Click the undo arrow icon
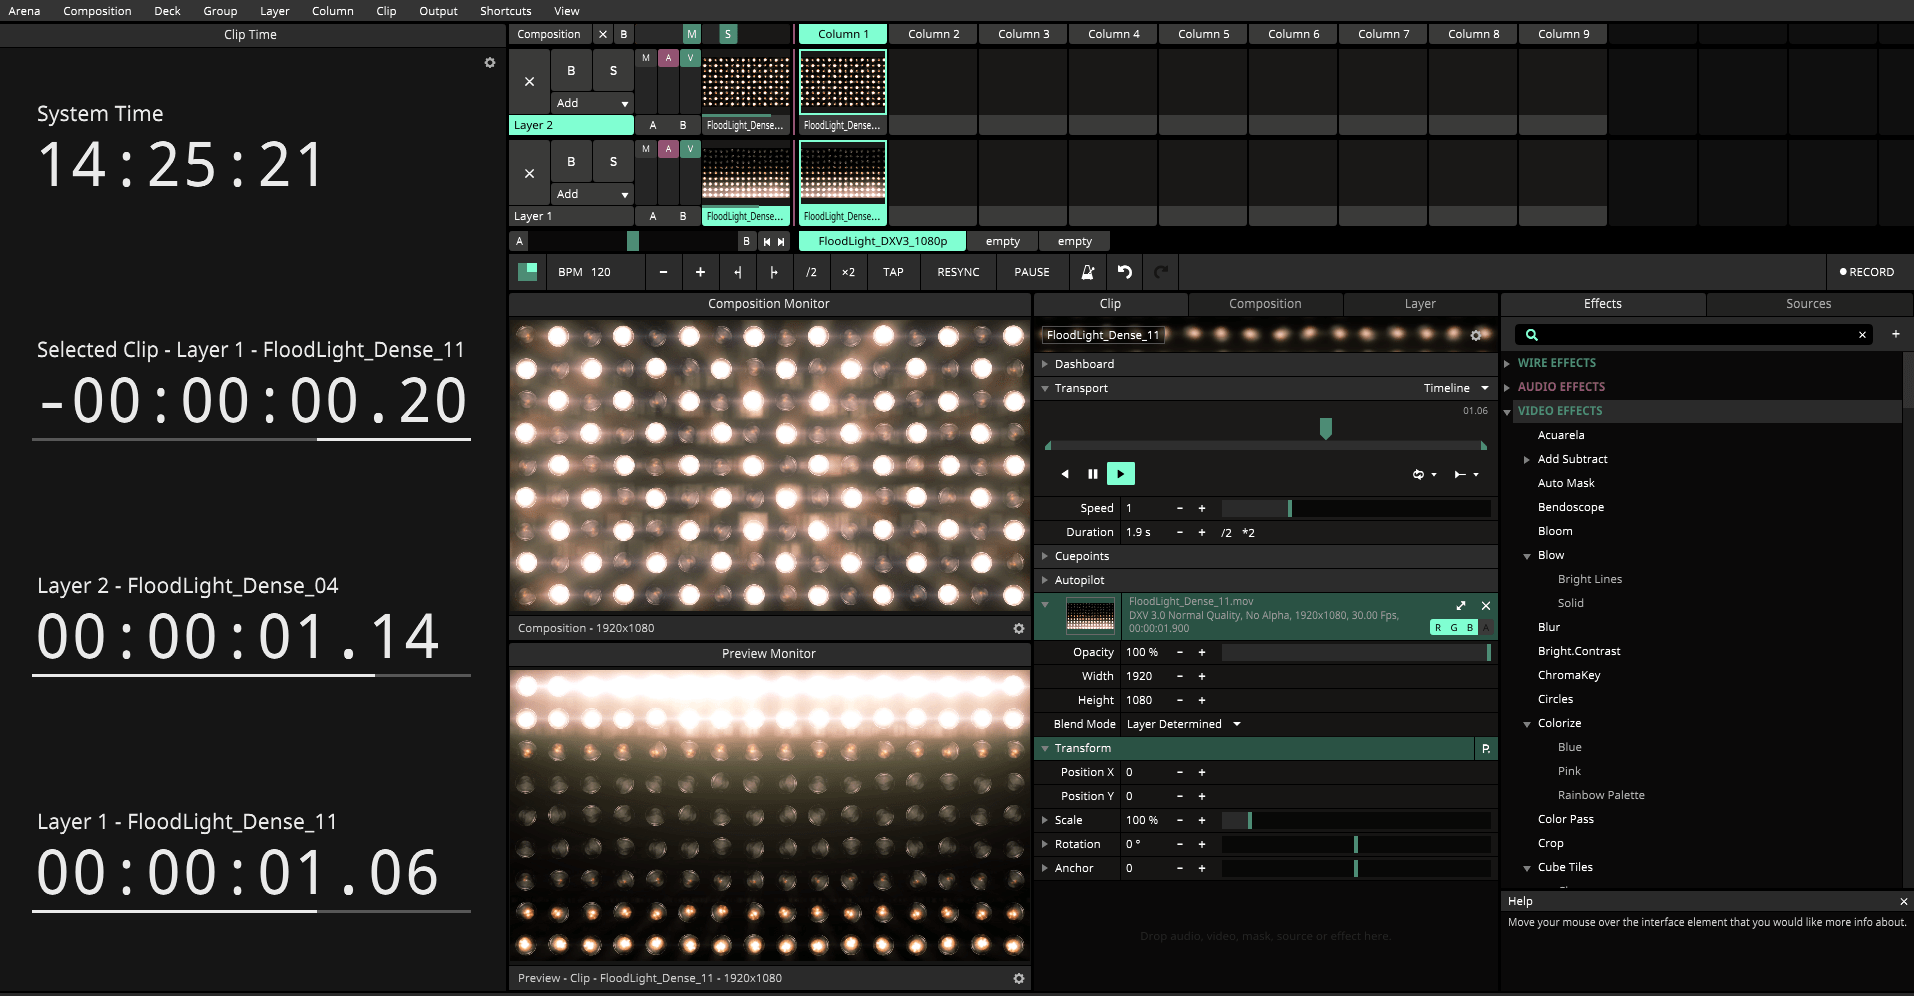Viewport: 1914px width, 996px height. [1123, 271]
